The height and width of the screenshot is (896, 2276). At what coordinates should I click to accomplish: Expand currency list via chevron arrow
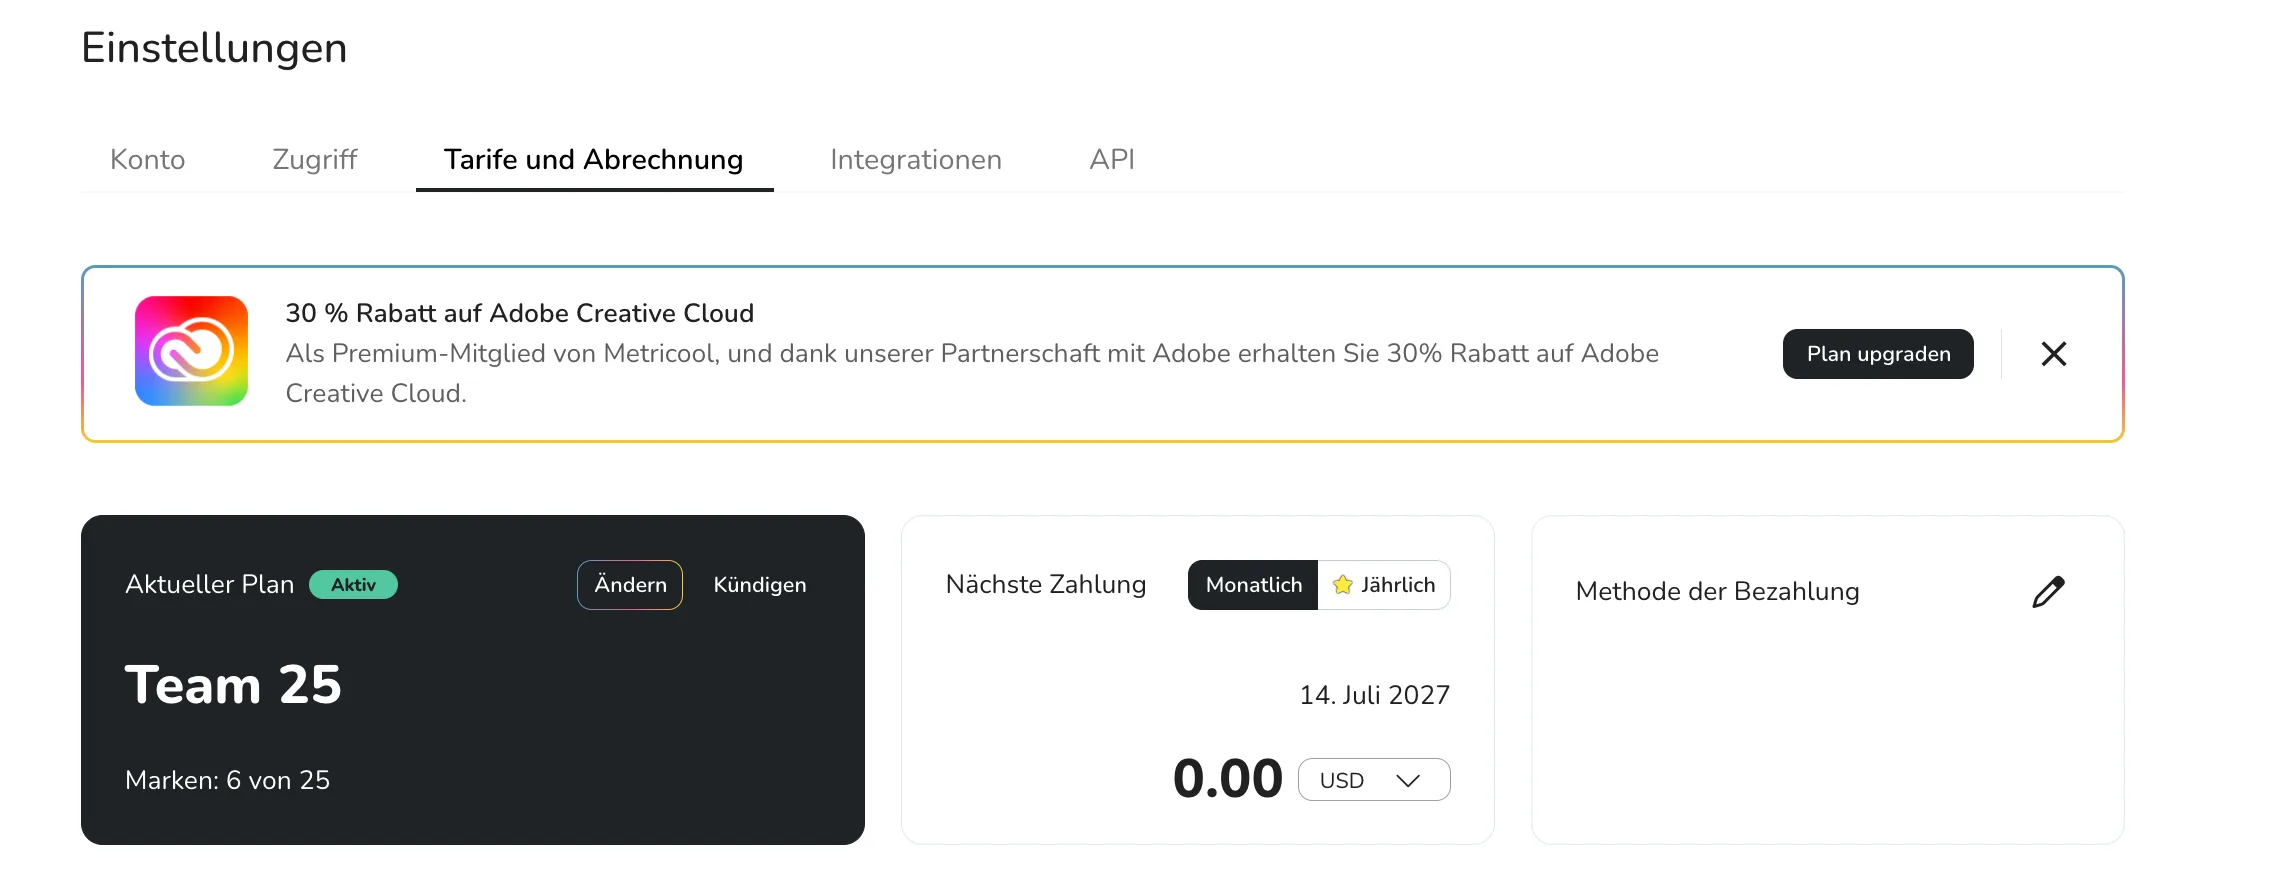tap(1408, 781)
